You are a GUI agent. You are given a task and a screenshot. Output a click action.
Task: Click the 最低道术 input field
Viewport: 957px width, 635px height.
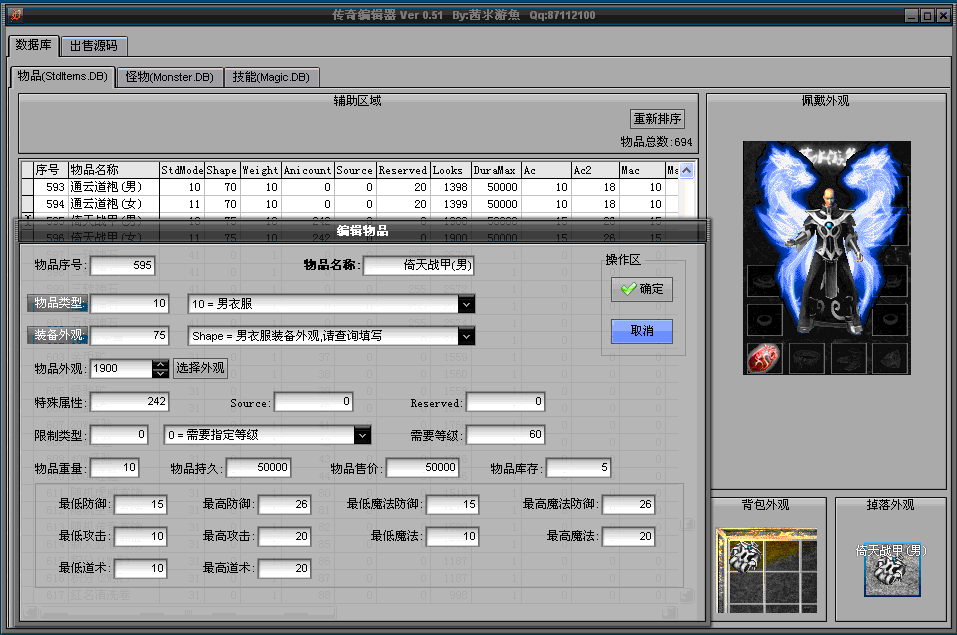(x=140, y=568)
